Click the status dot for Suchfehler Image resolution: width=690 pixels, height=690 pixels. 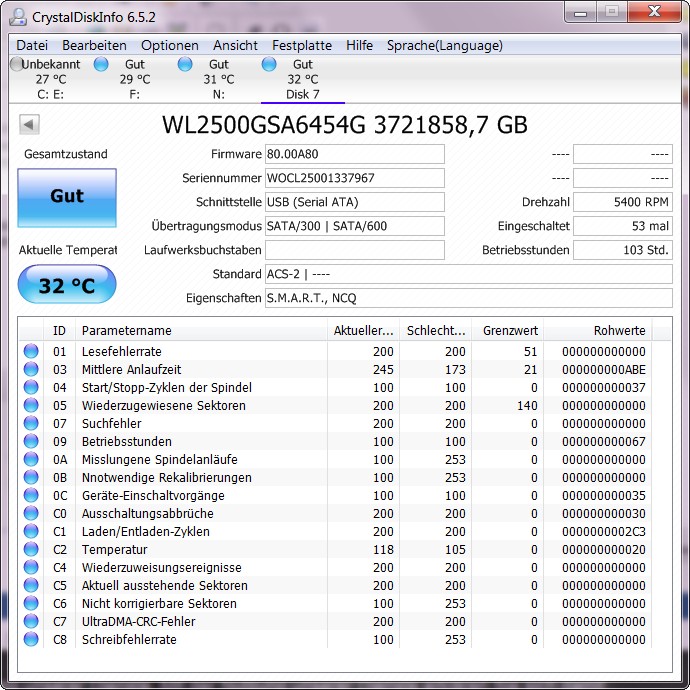[31, 423]
